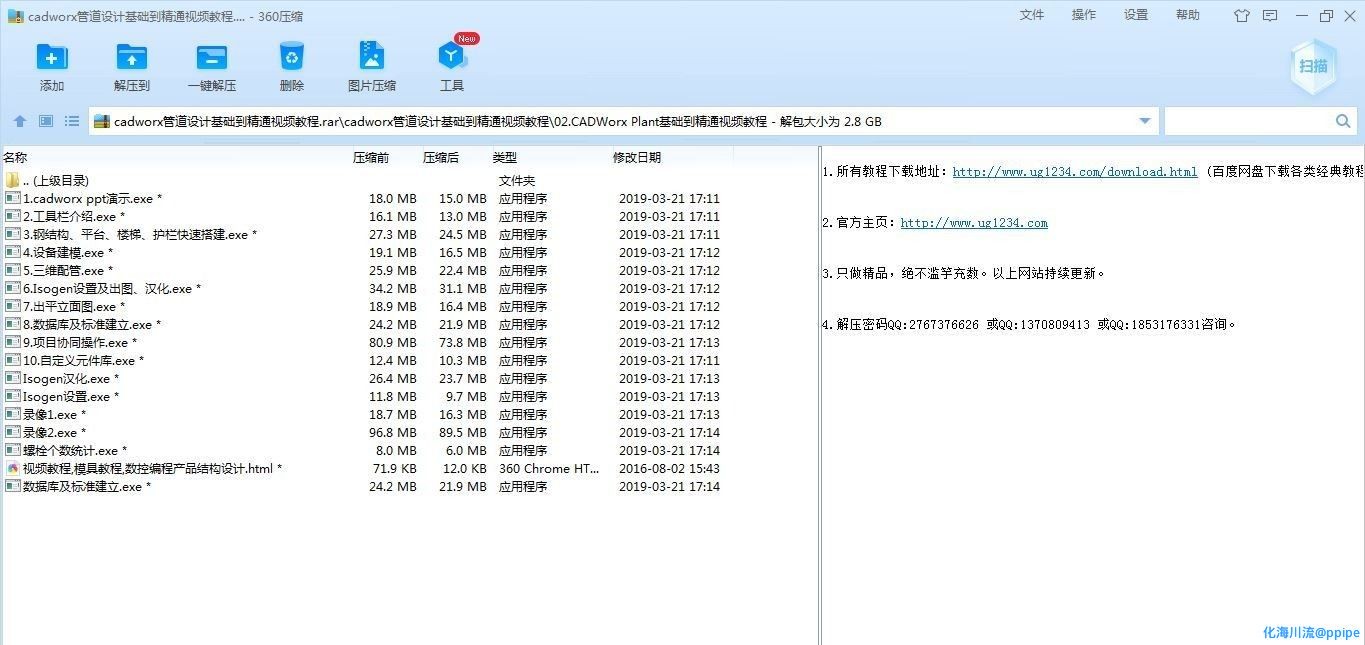The width and height of the screenshot is (1365, 645).
Task: Click the icon of 螺栓个数统计.exe
Action: pyautogui.click(x=13, y=451)
